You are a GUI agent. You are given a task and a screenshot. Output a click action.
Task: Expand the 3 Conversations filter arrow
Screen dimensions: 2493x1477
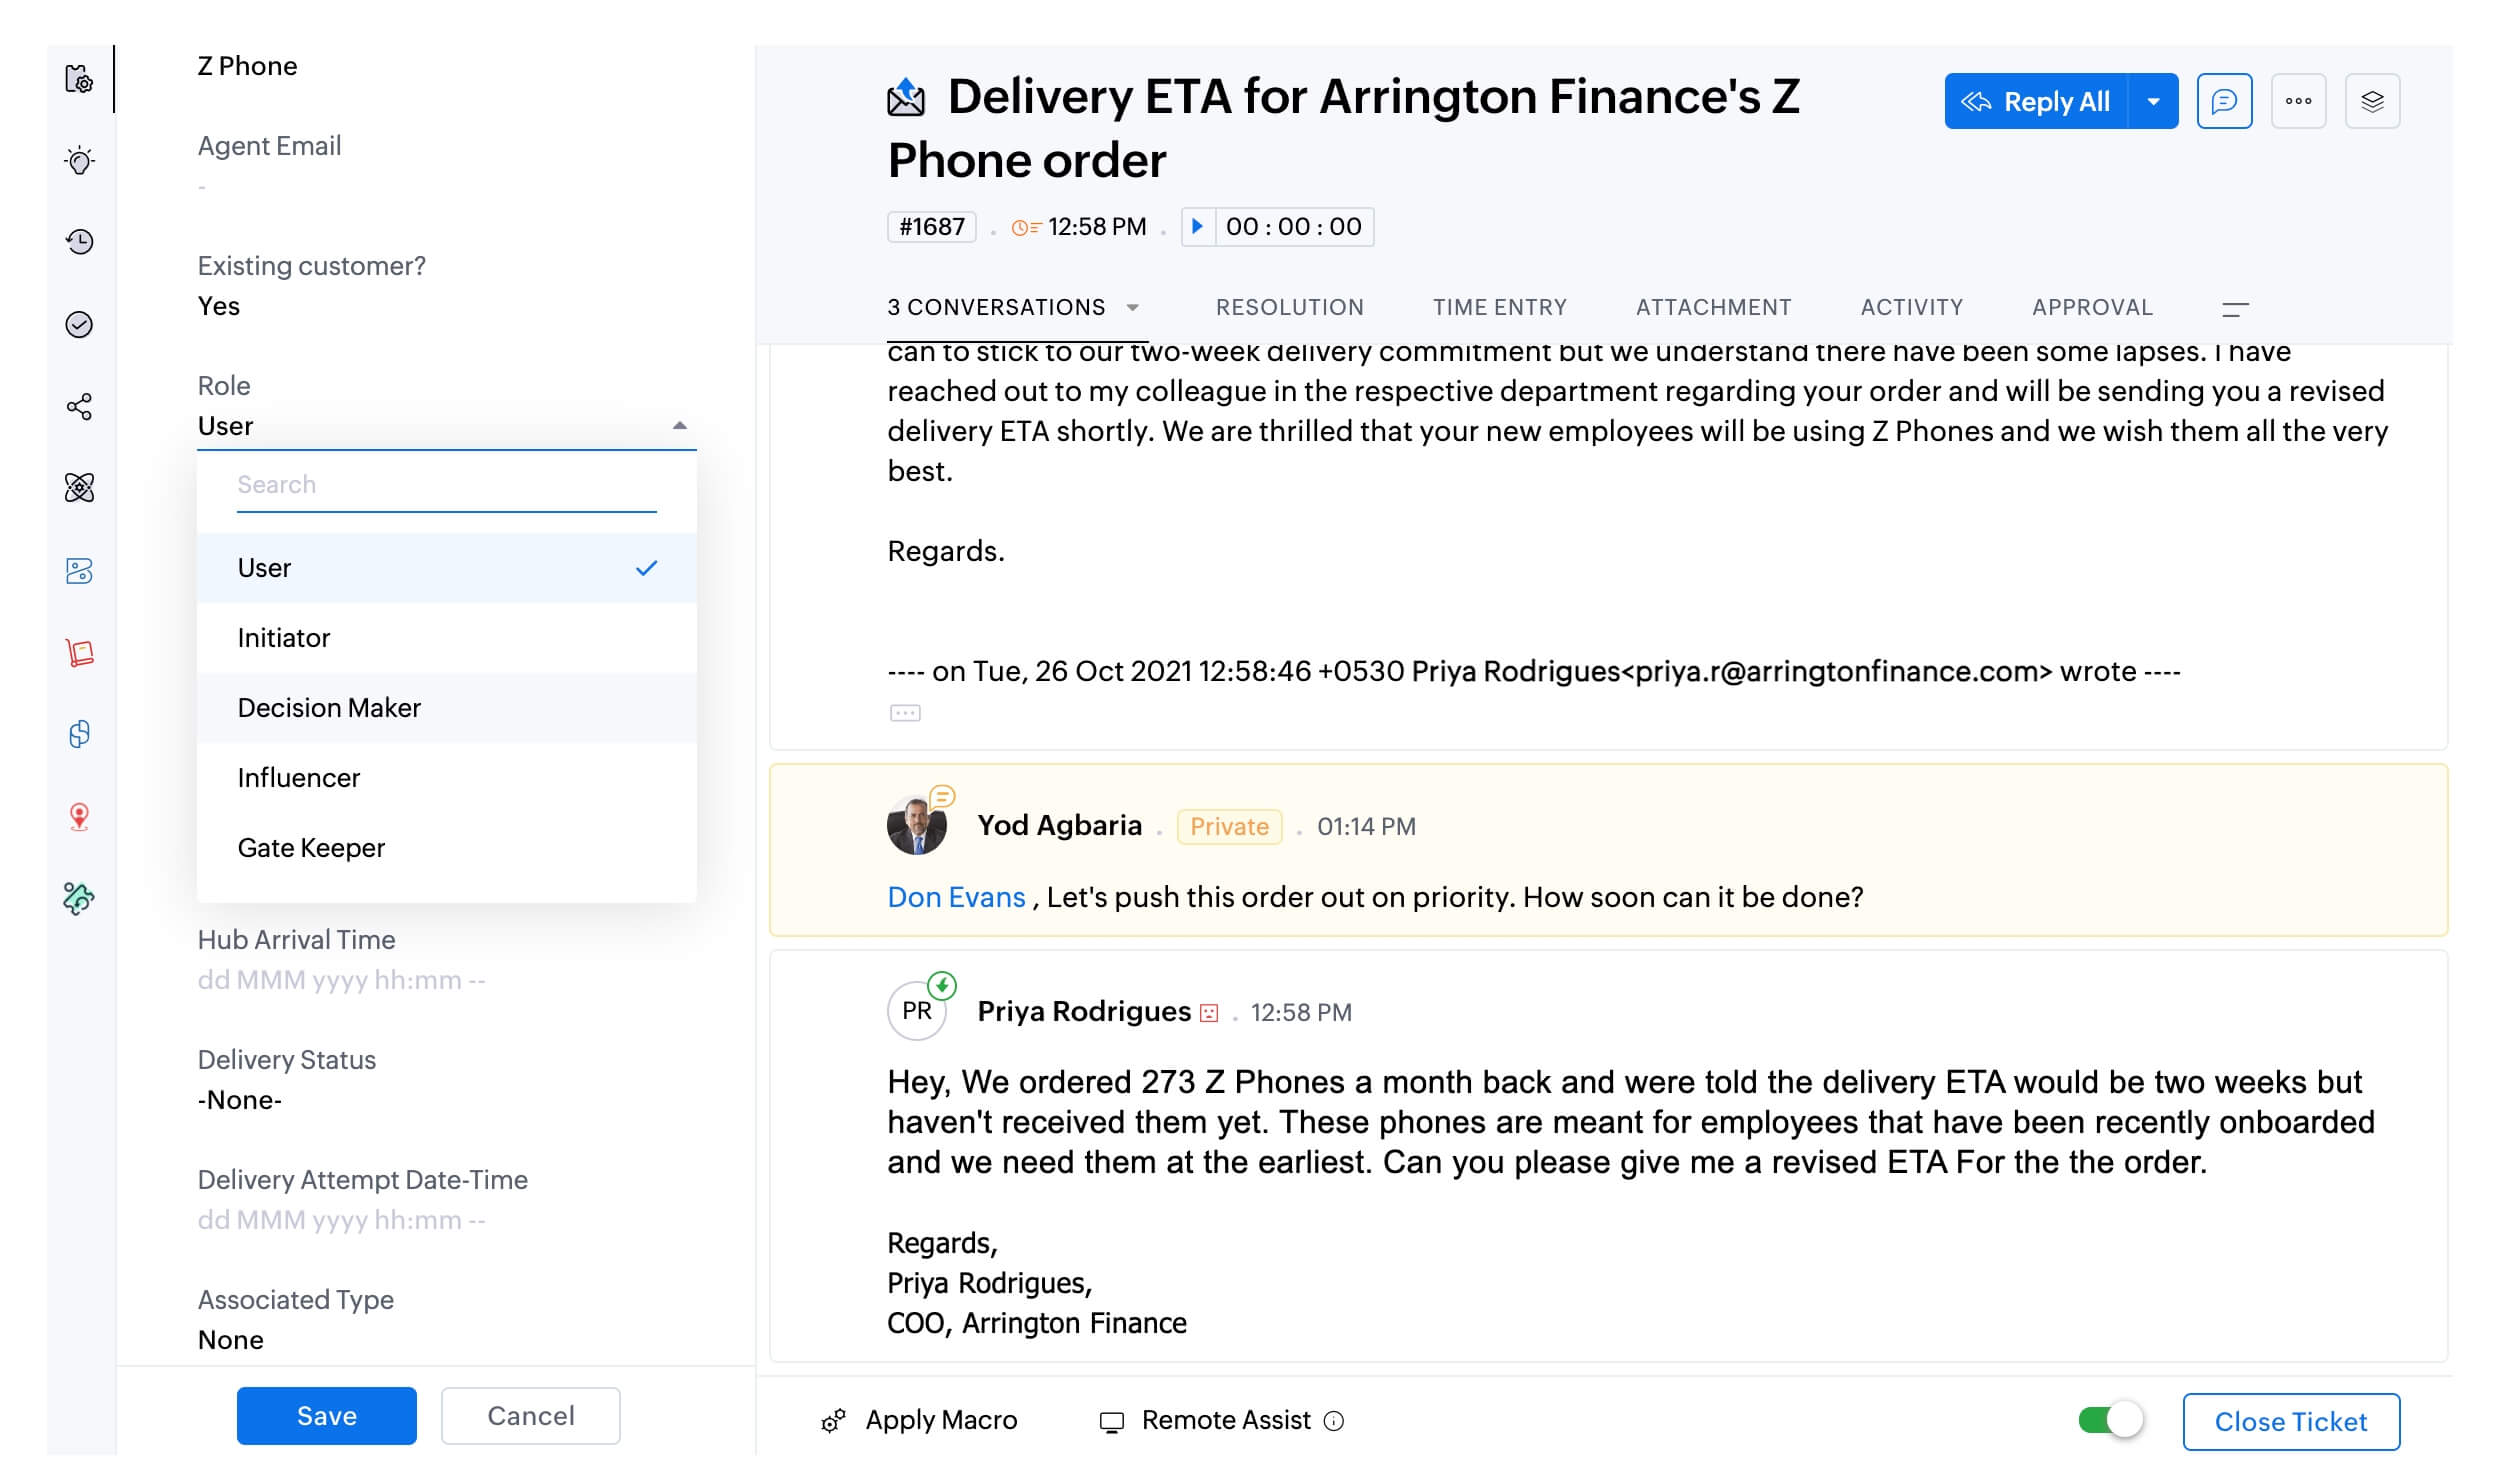click(x=1133, y=308)
